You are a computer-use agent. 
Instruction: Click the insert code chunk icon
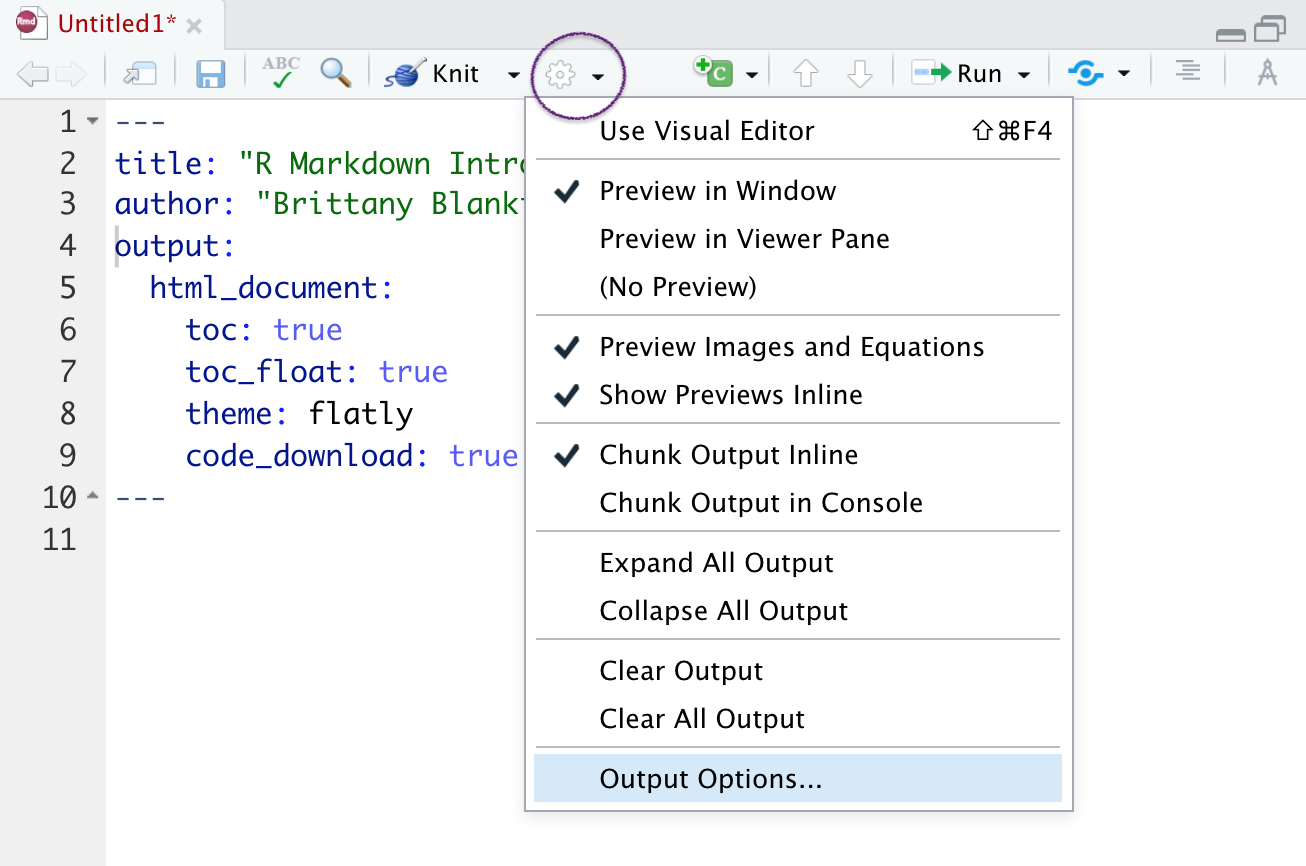click(714, 73)
